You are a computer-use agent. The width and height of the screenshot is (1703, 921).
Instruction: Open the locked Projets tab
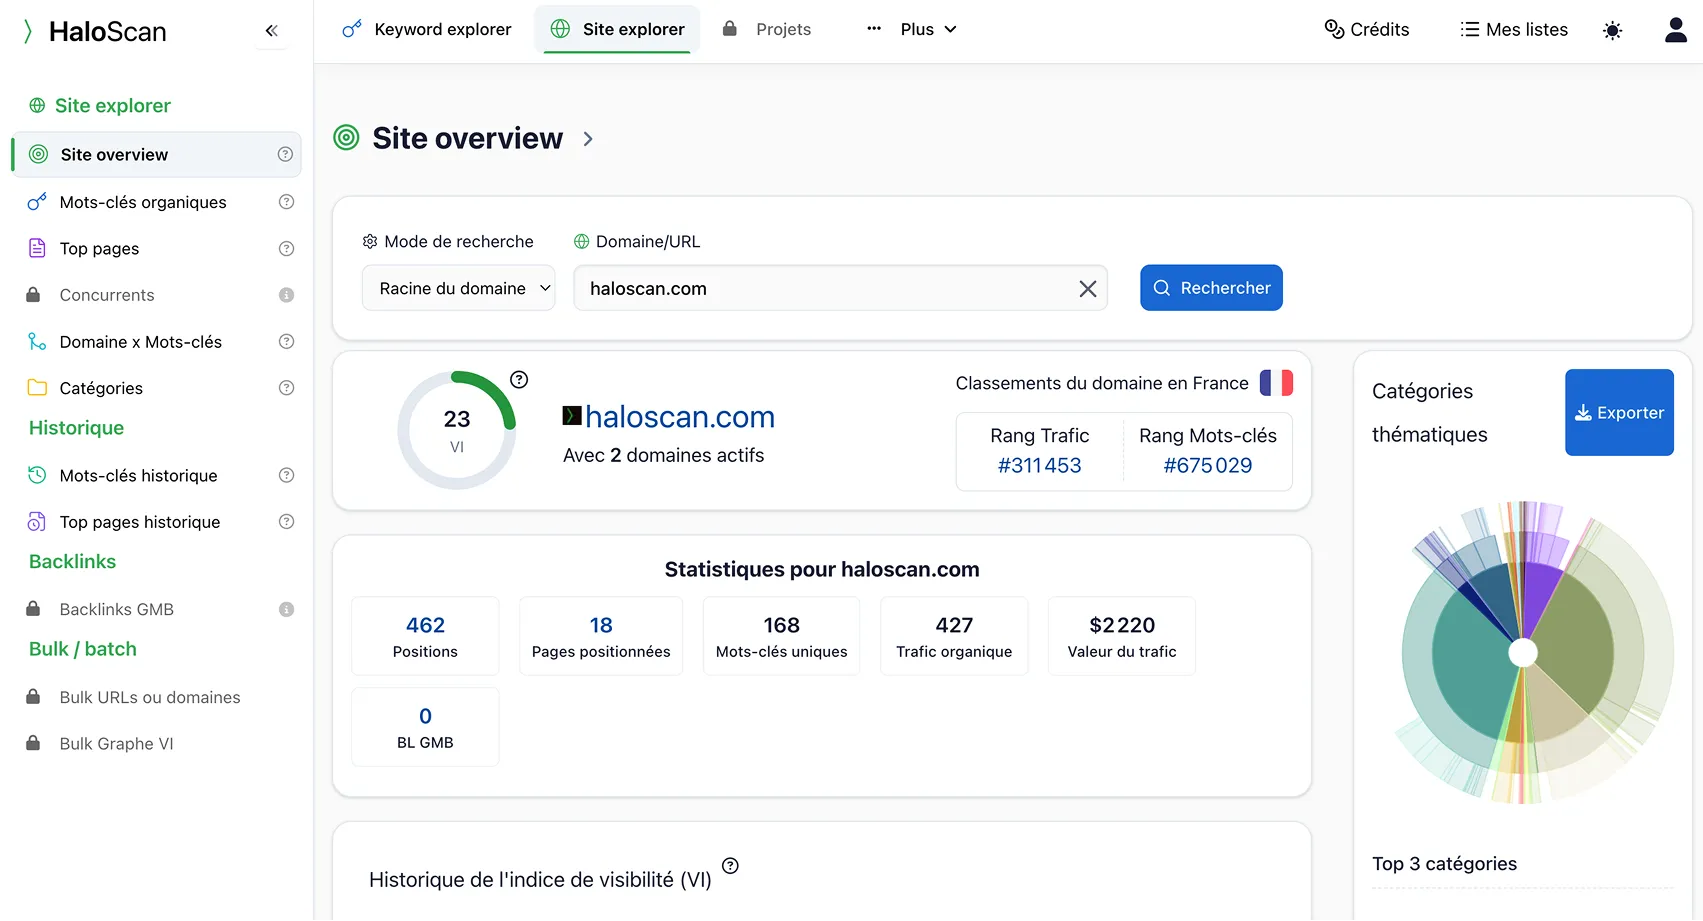coord(767,29)
